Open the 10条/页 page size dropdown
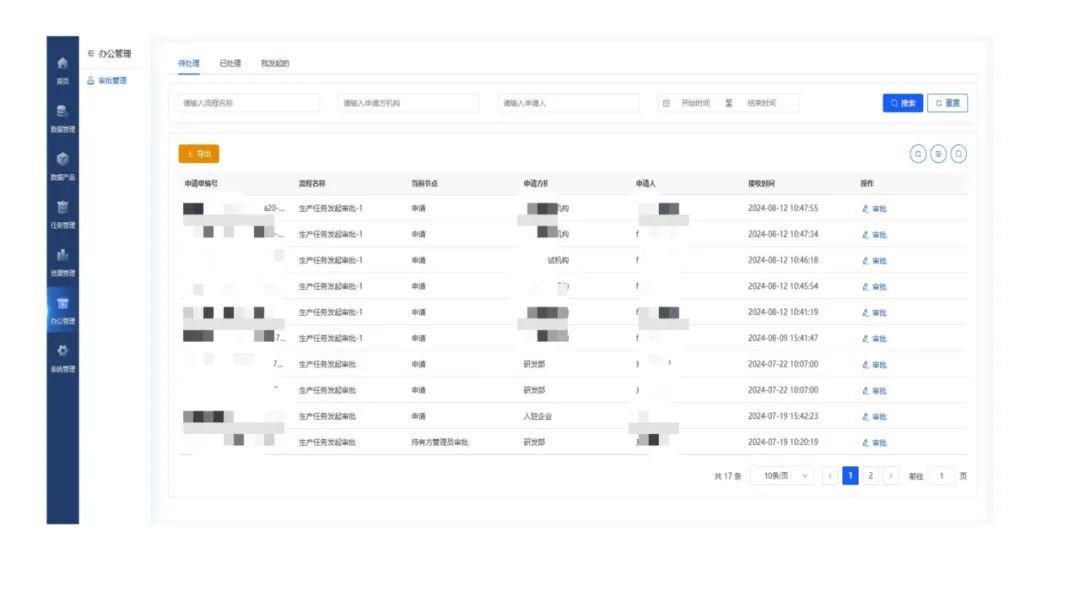 (x=782, y=476)
